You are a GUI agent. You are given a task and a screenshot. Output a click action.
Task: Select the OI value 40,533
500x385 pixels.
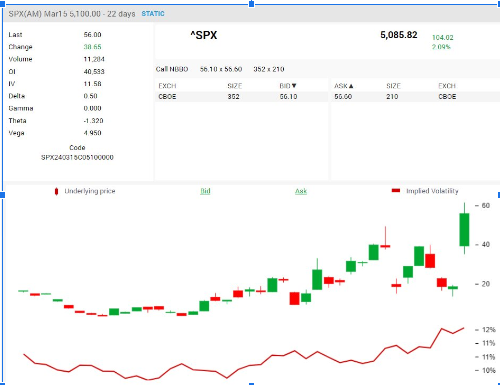(94, 72)
